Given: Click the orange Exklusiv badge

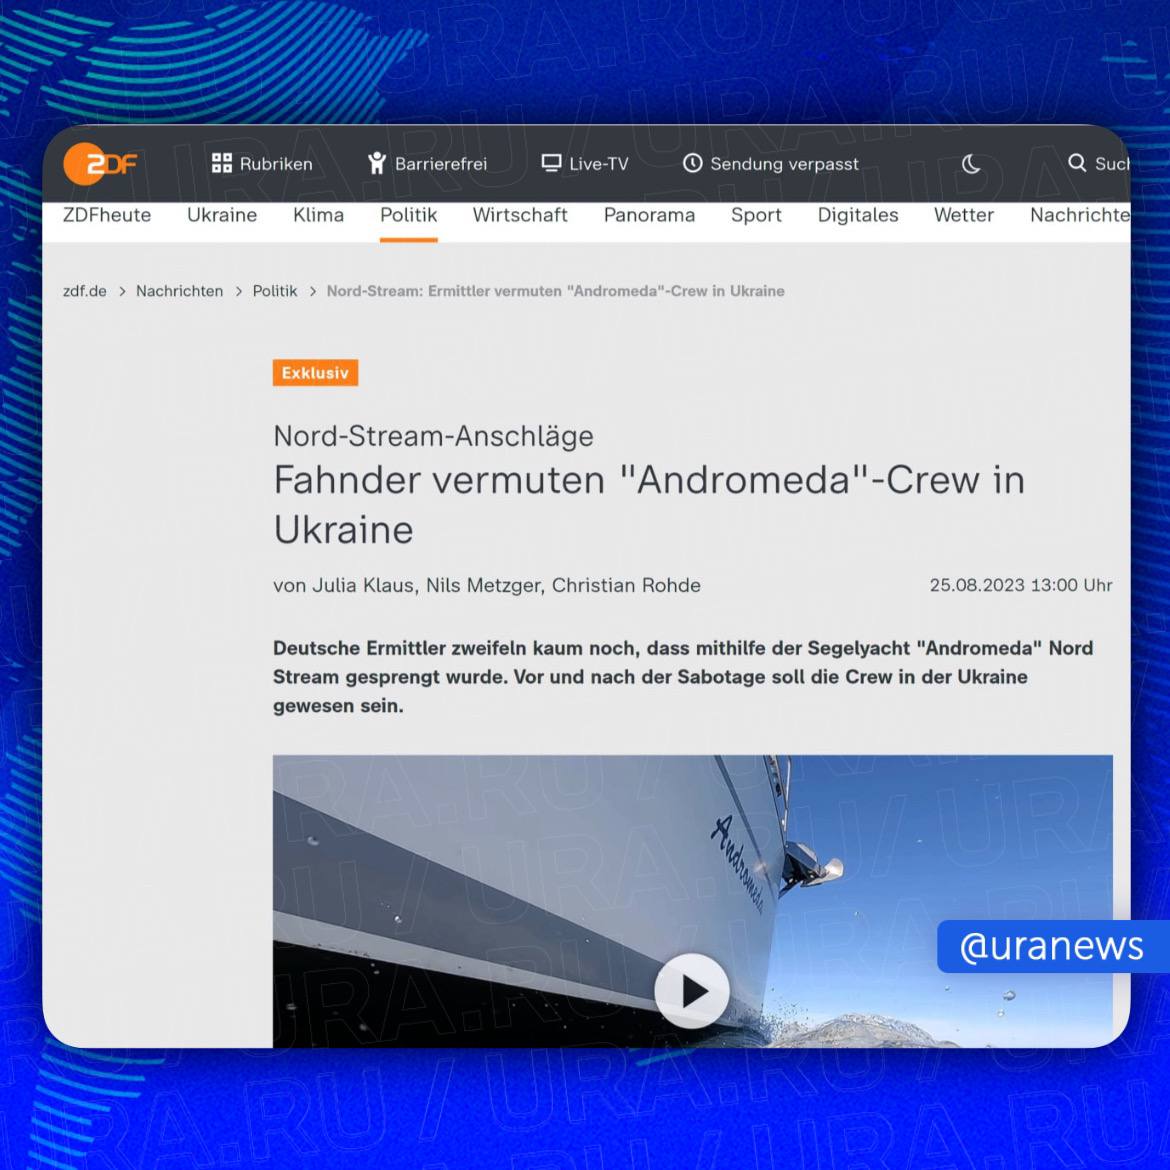Looking at the screenshot, I should point(315,373).
